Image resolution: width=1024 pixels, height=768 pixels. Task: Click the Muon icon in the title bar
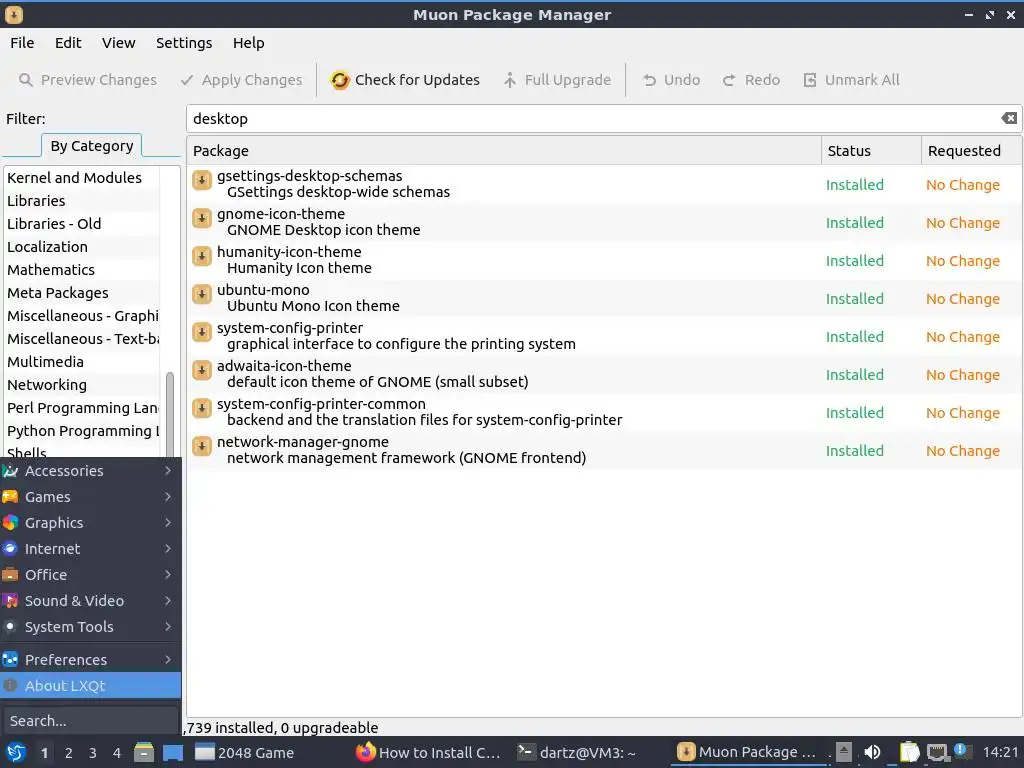click(14, 14)
